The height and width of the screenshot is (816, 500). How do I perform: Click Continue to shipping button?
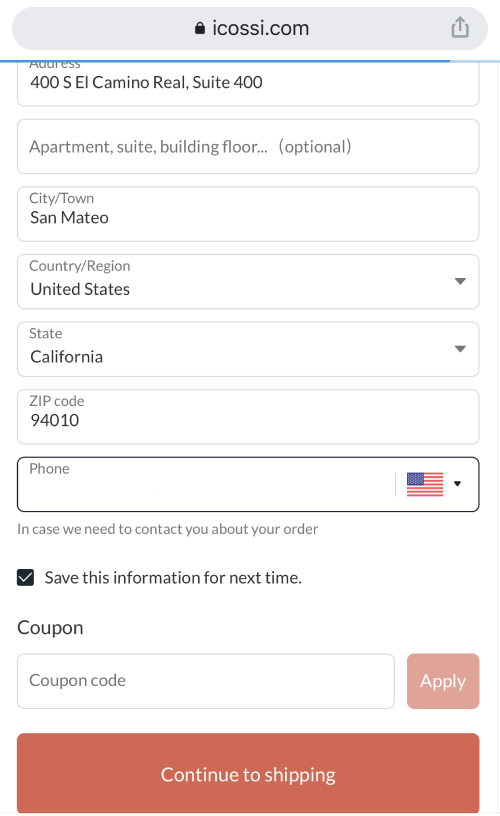[248, 773]
